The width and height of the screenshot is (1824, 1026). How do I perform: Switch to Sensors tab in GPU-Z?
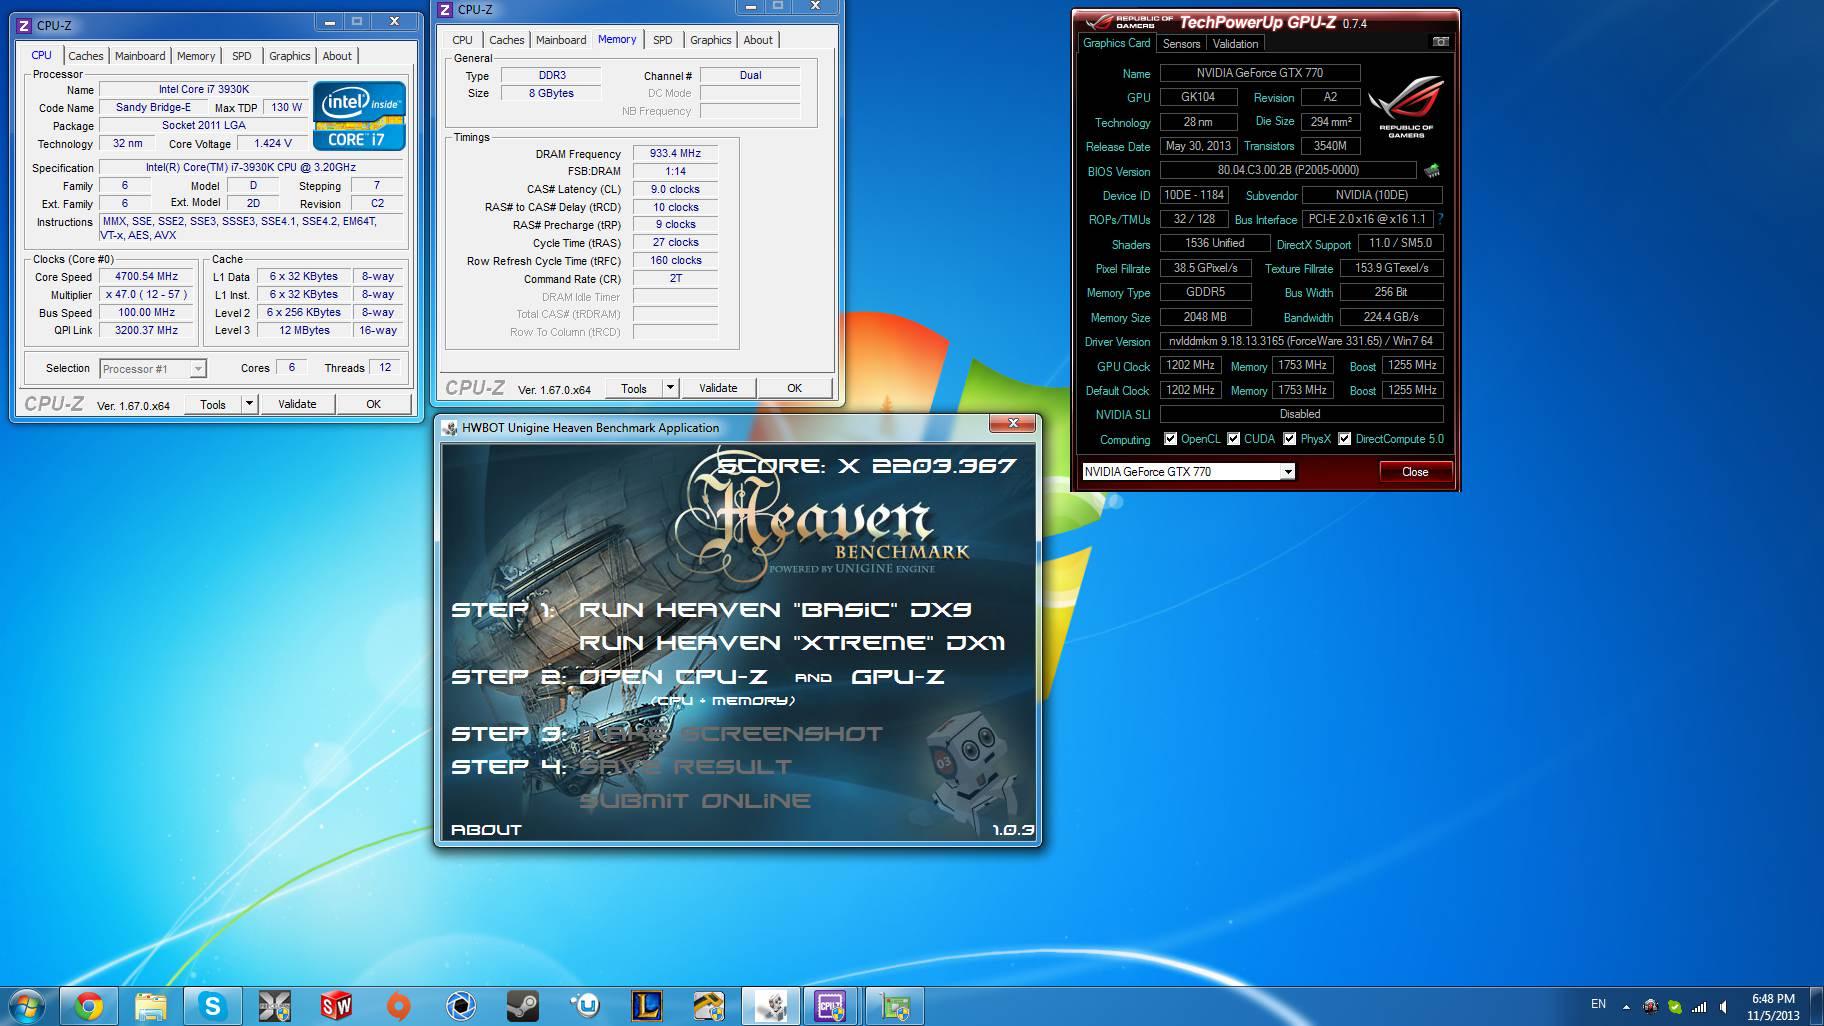coord(1181,44)
